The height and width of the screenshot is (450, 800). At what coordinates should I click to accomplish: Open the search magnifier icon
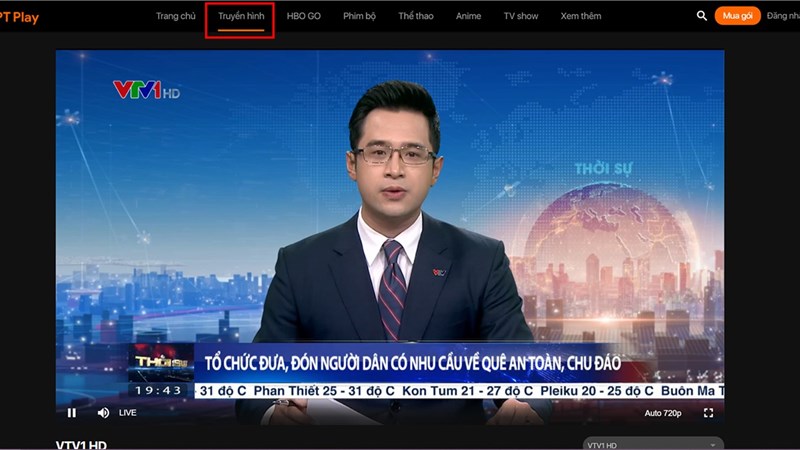(702, 16)
